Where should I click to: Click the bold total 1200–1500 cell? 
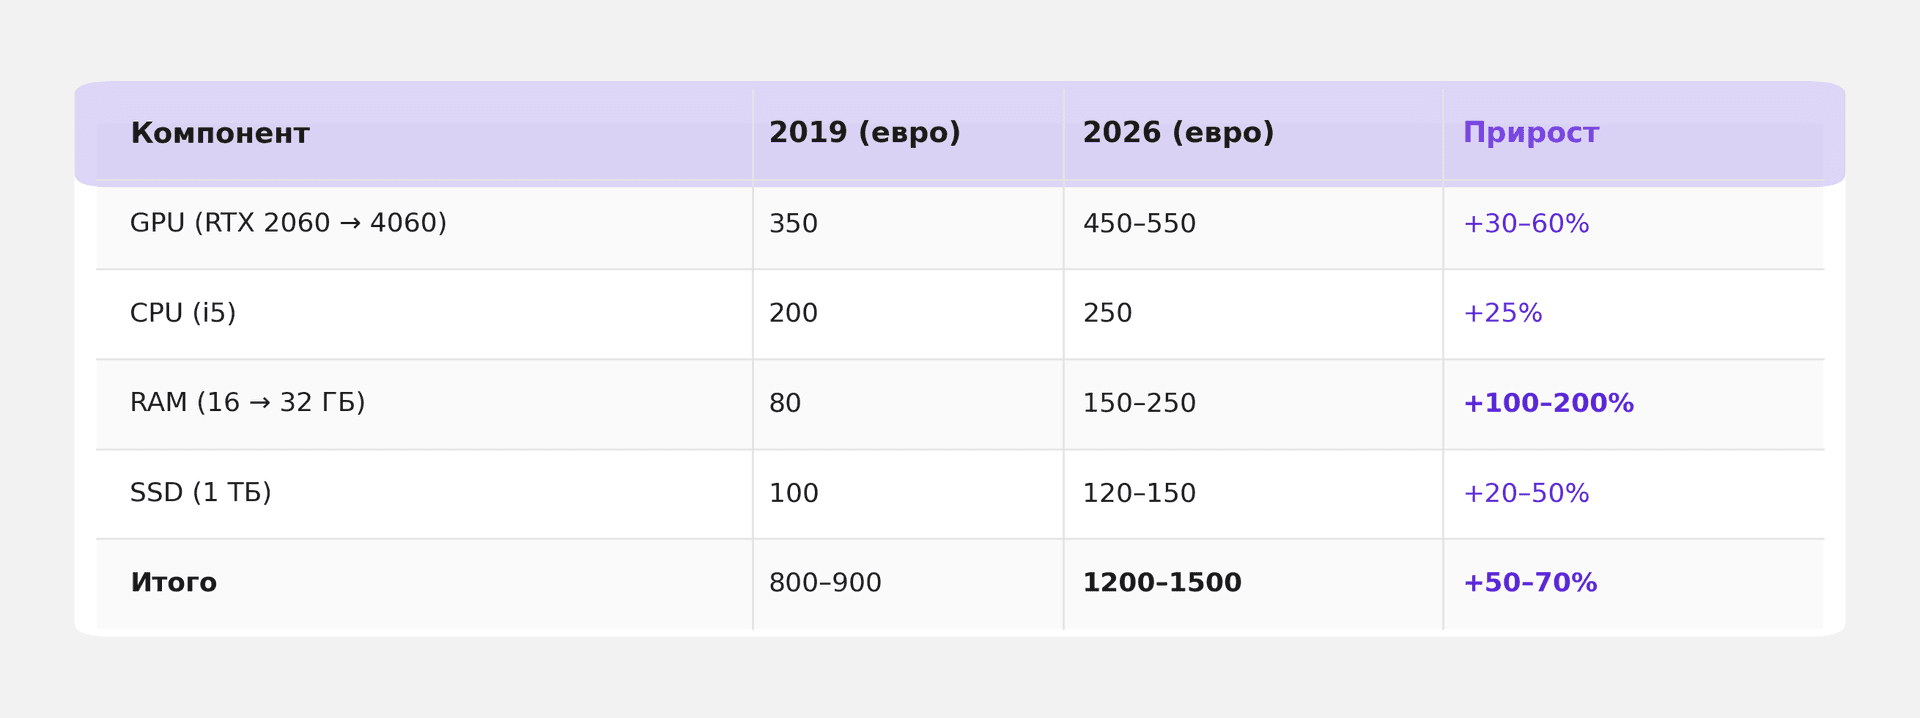point(1161,583)
